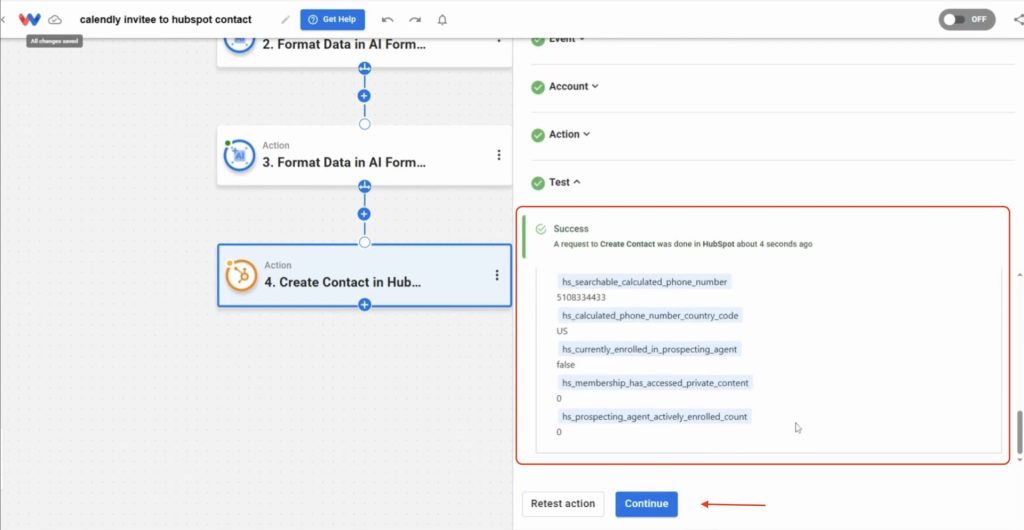Toggle the workflow OFF switch on
The image size is (1024, 530).
click(967, 20)
